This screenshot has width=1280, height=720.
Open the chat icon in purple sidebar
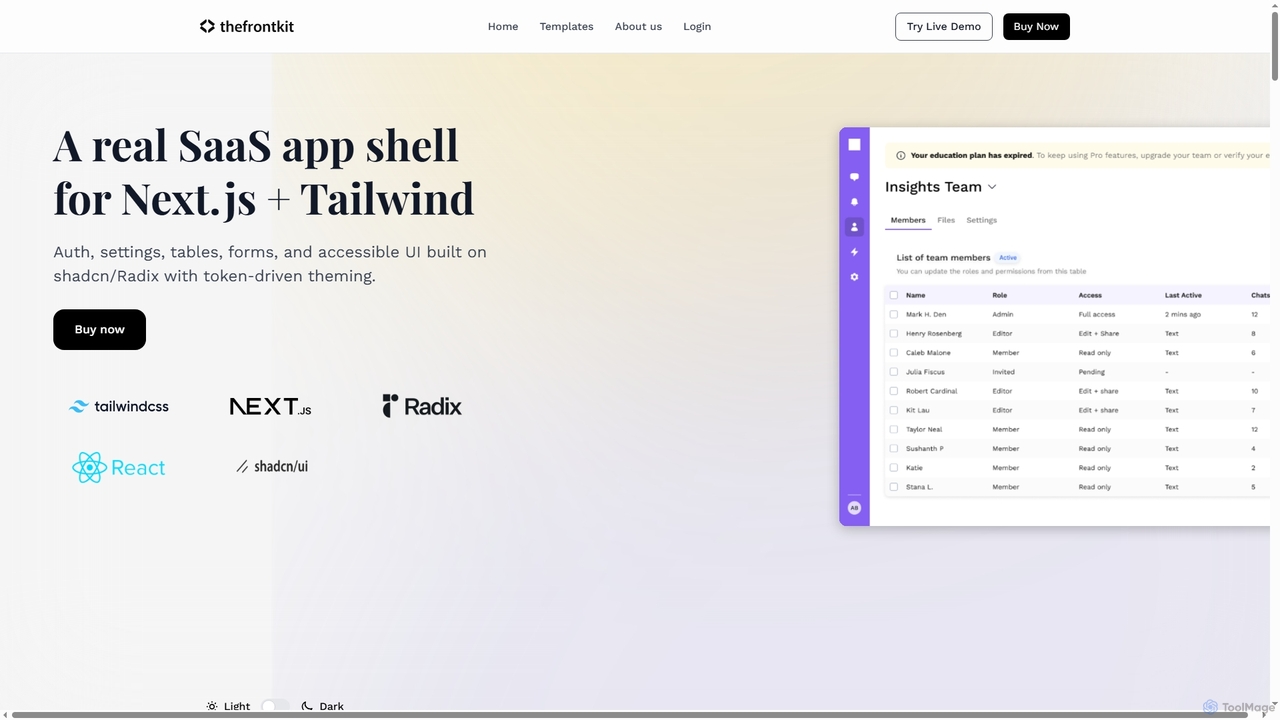854,177
